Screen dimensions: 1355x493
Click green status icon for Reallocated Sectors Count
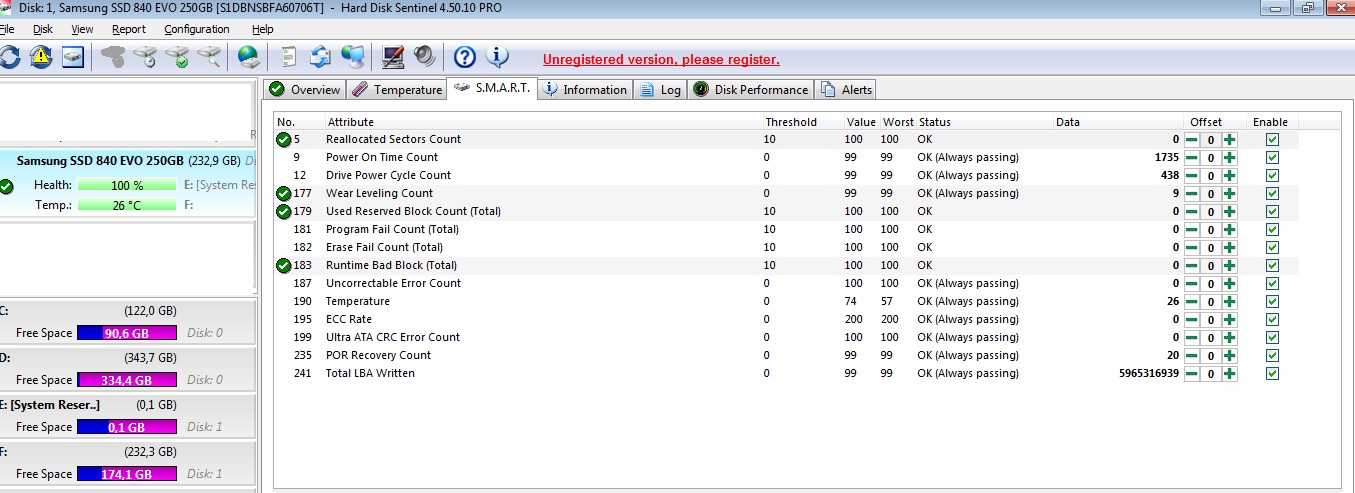(x=284, y=139)
